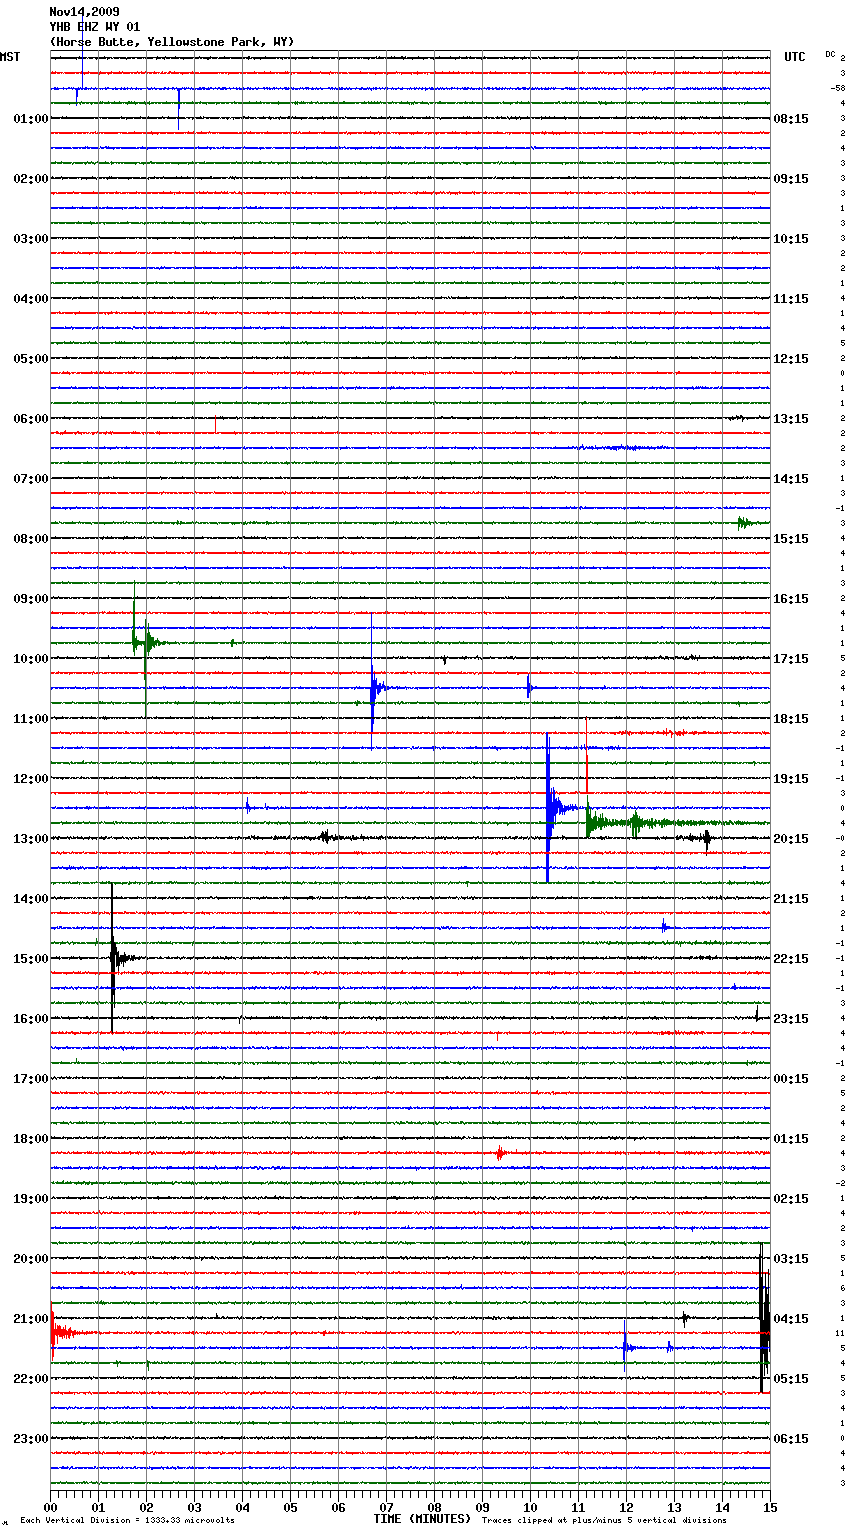This screenshot has height=1534, width=850.
Task: Click the "23:00" MST time label
Action: [30, 1439]
